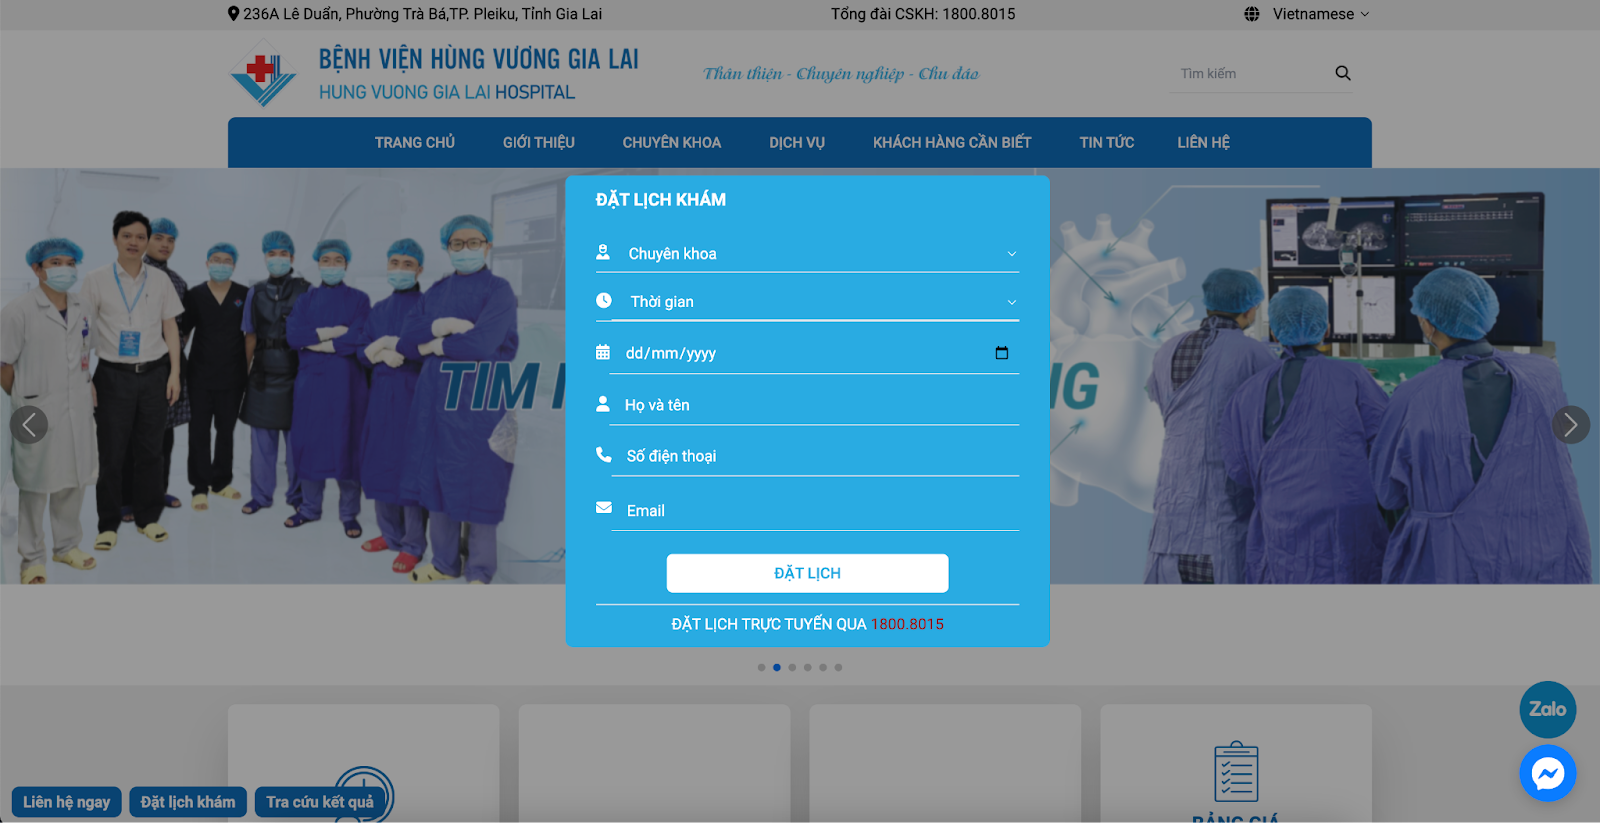Go to next slide with right arrow

[x=1570, y=425]
